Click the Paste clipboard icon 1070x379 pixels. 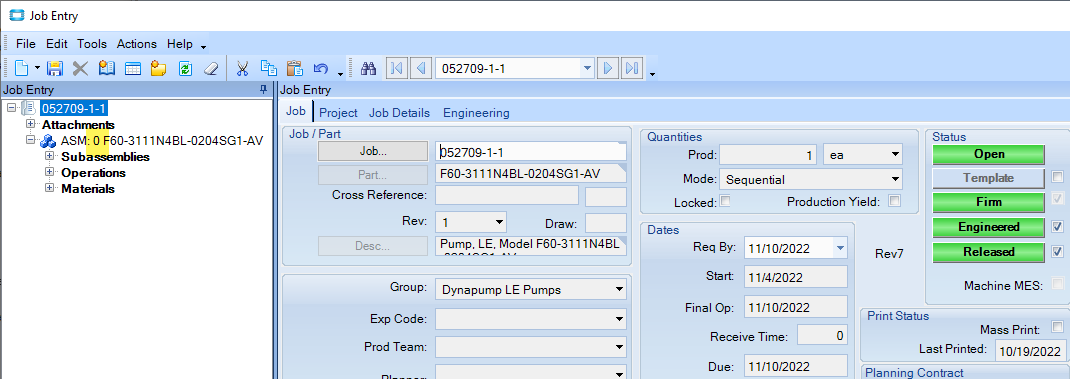tap(294, 68)
